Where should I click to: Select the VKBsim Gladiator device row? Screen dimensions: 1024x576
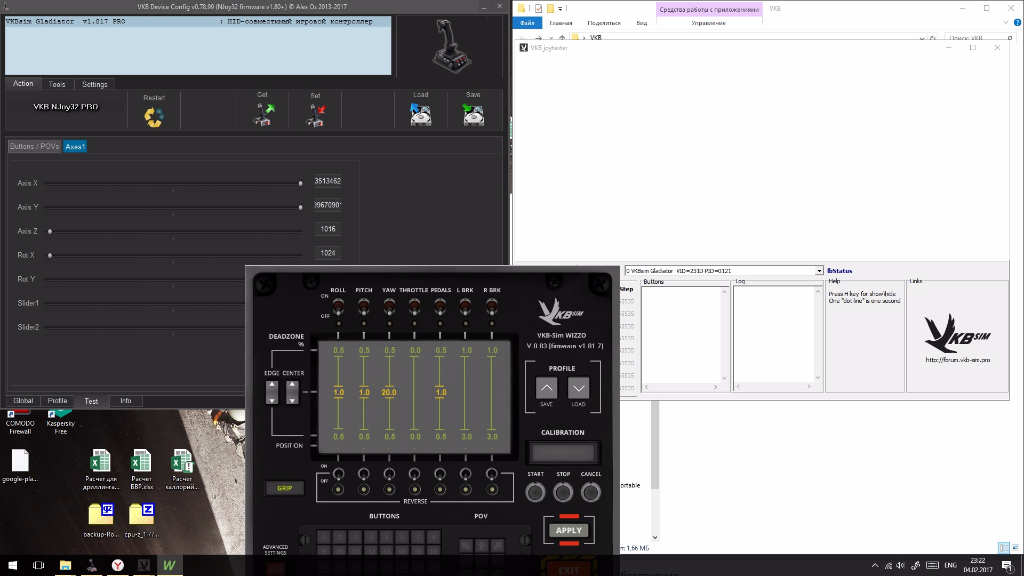(198, 22)
